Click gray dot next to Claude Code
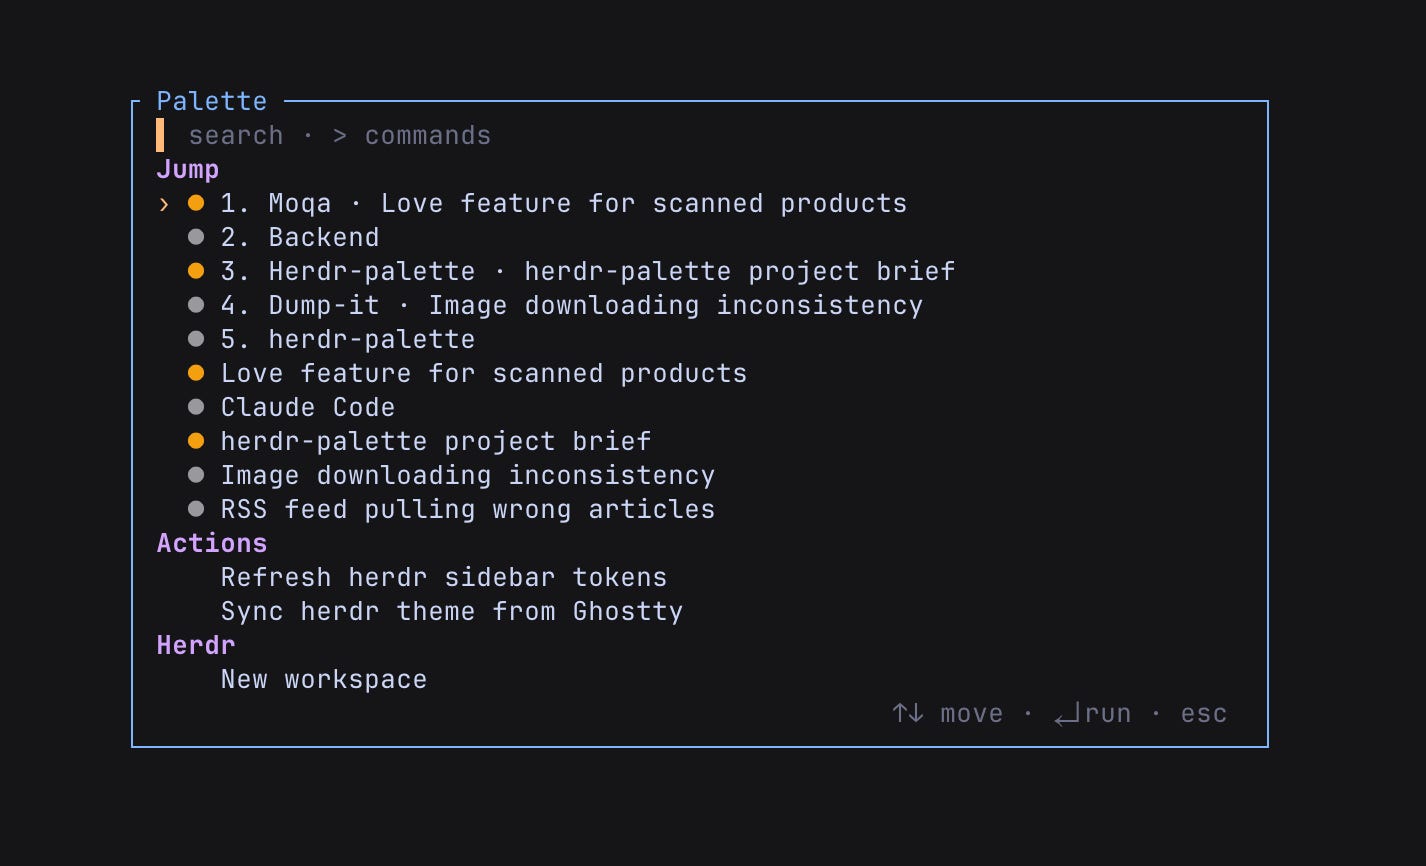 click(196, 407)
